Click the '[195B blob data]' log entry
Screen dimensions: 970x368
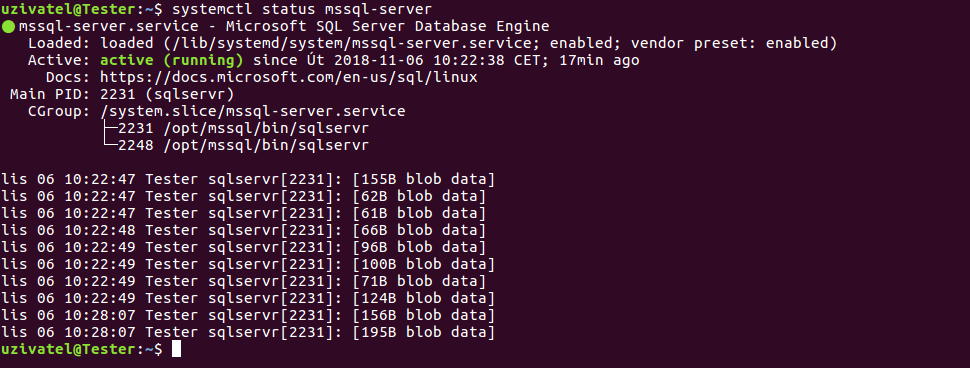[424, 333]
